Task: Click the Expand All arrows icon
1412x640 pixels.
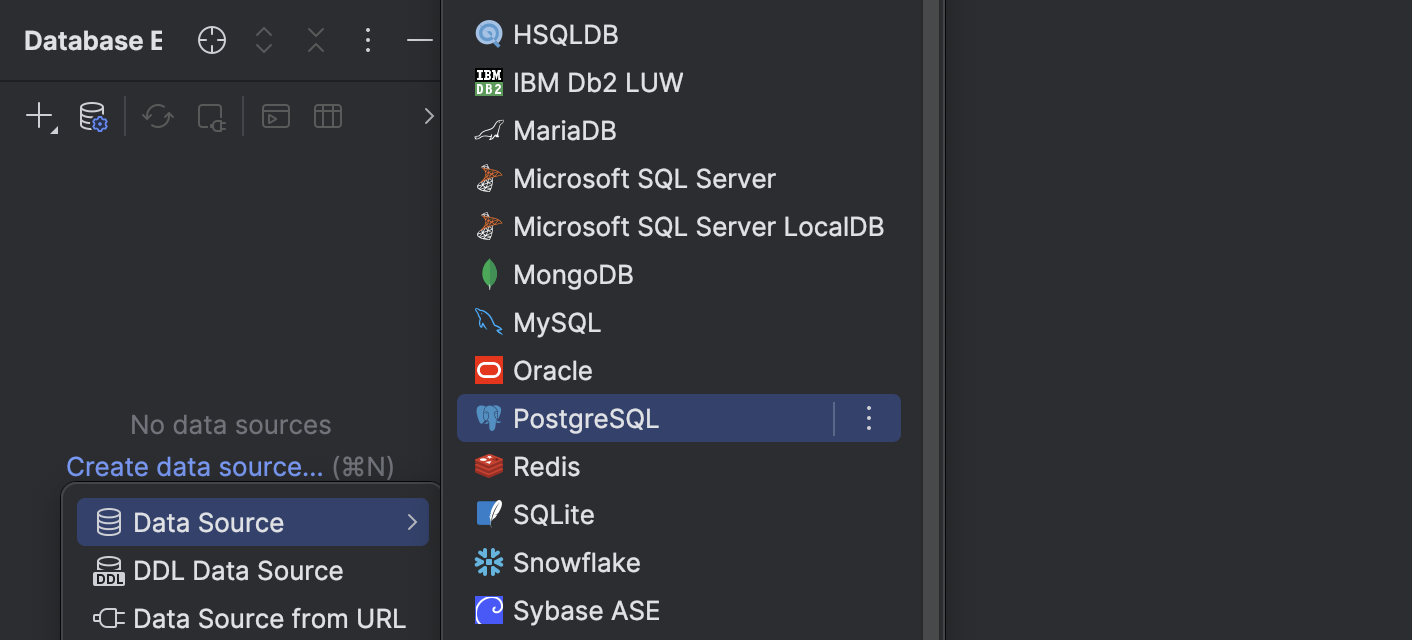Action: (x=264, y=40)
